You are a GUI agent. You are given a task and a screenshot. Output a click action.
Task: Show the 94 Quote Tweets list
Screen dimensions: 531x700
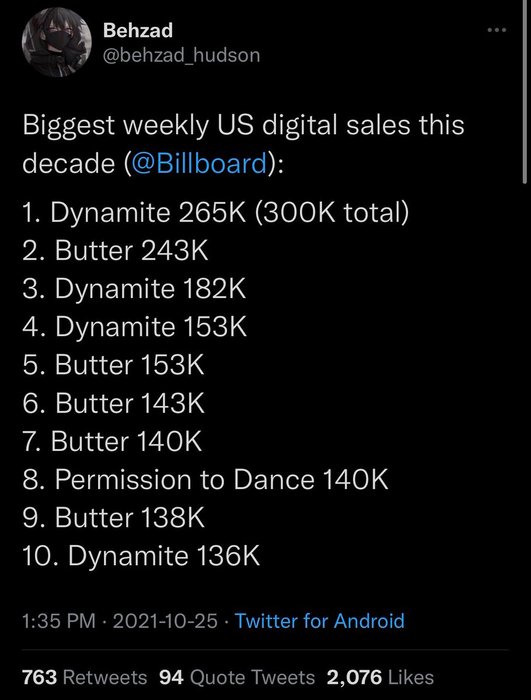click(237, 677)
